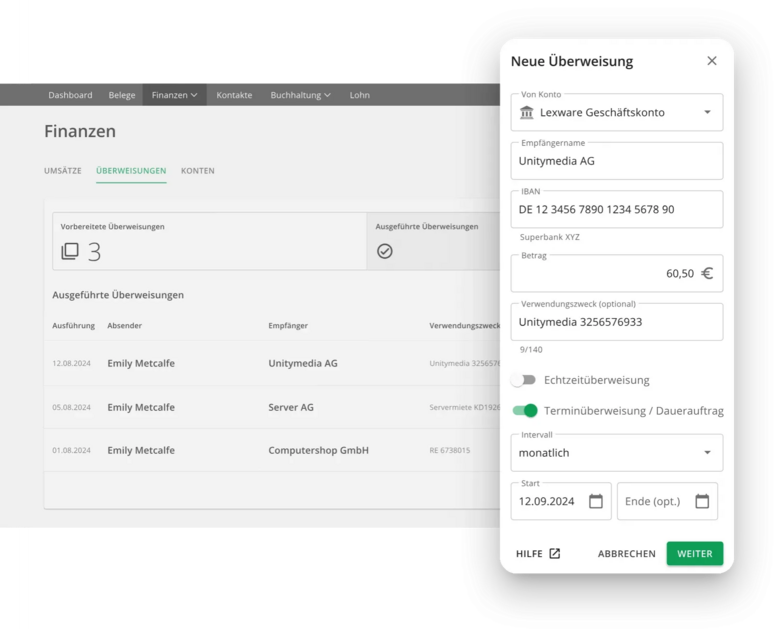Click into the IBAN input field
Viewport: 780px width, 629px height.
[616, 210]
